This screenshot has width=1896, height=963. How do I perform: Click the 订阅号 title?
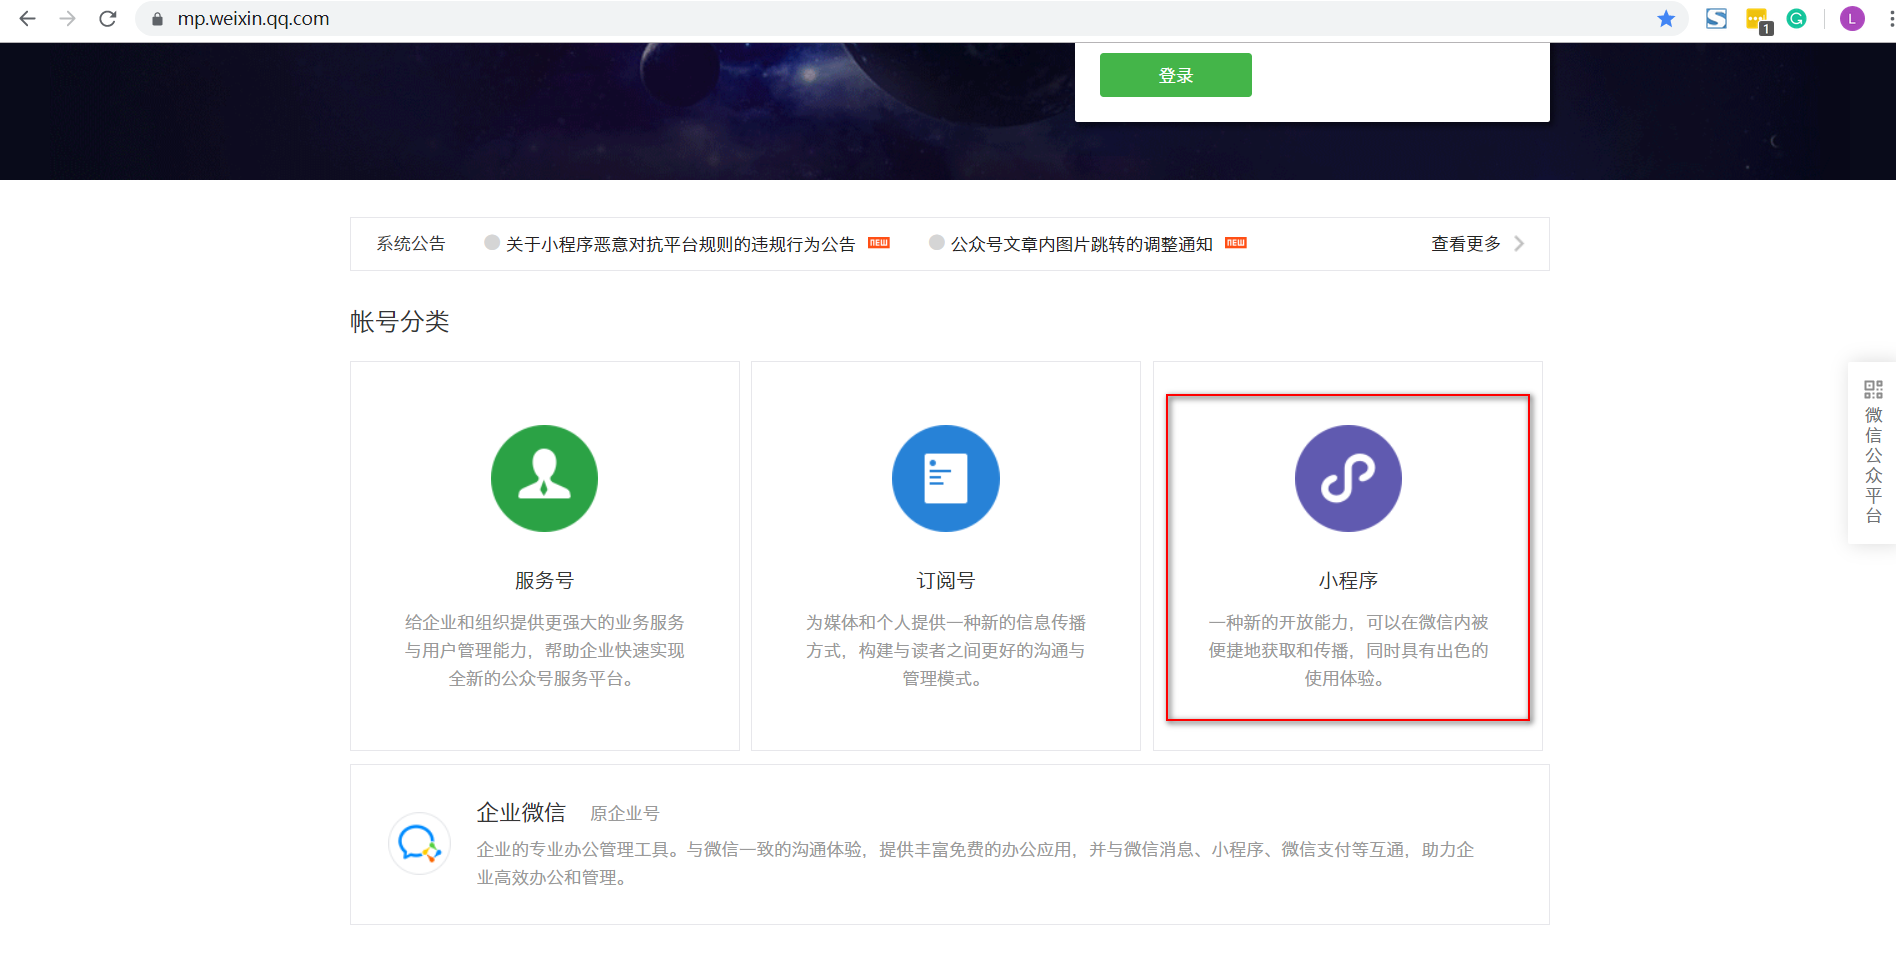[x=946, y=580]
